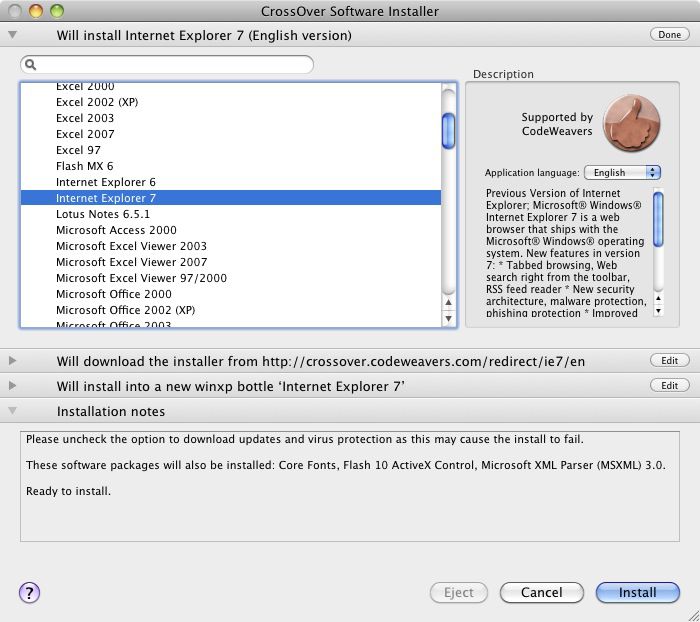The width and height of the screenshot is (700, 622).
Task: Click the software list scrollbar thumb
Action: (449, 128)
